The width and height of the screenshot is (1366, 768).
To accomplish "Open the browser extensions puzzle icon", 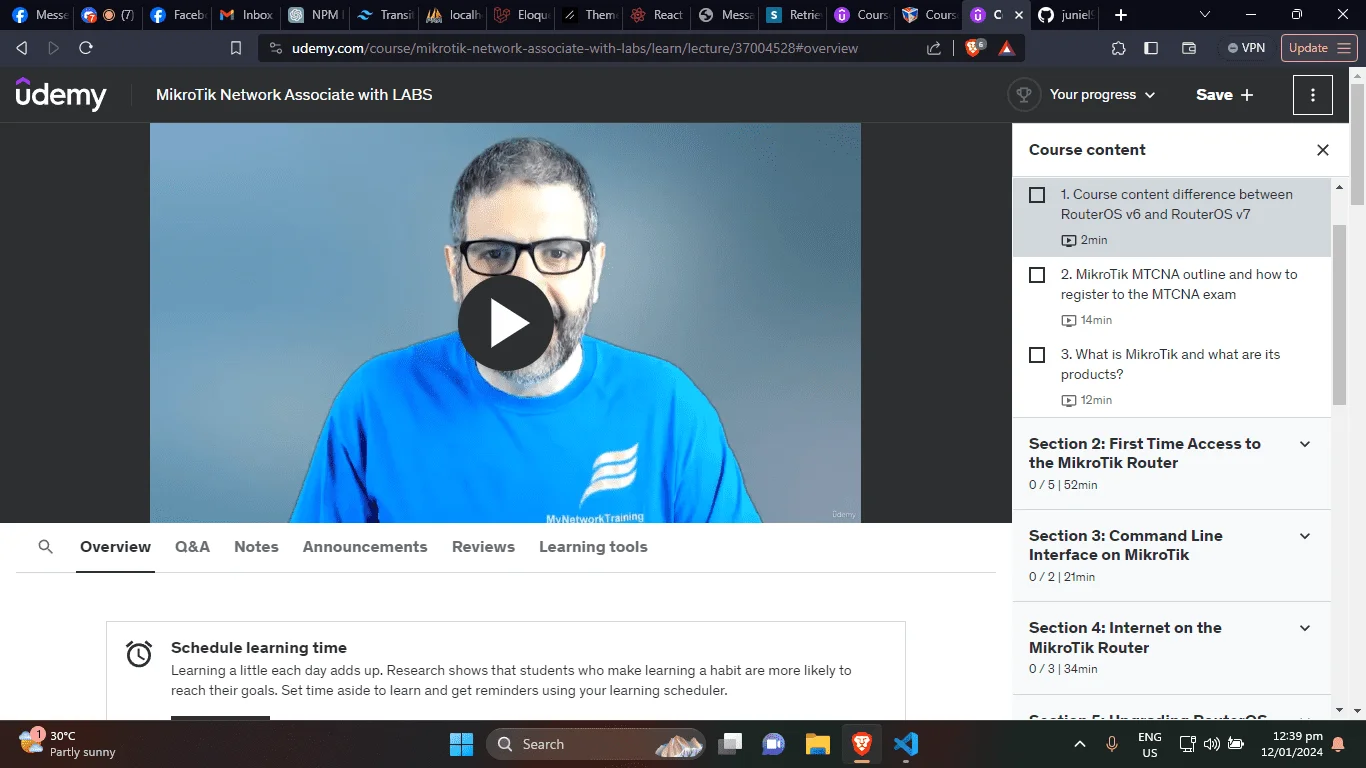I will click(1119, 48).
